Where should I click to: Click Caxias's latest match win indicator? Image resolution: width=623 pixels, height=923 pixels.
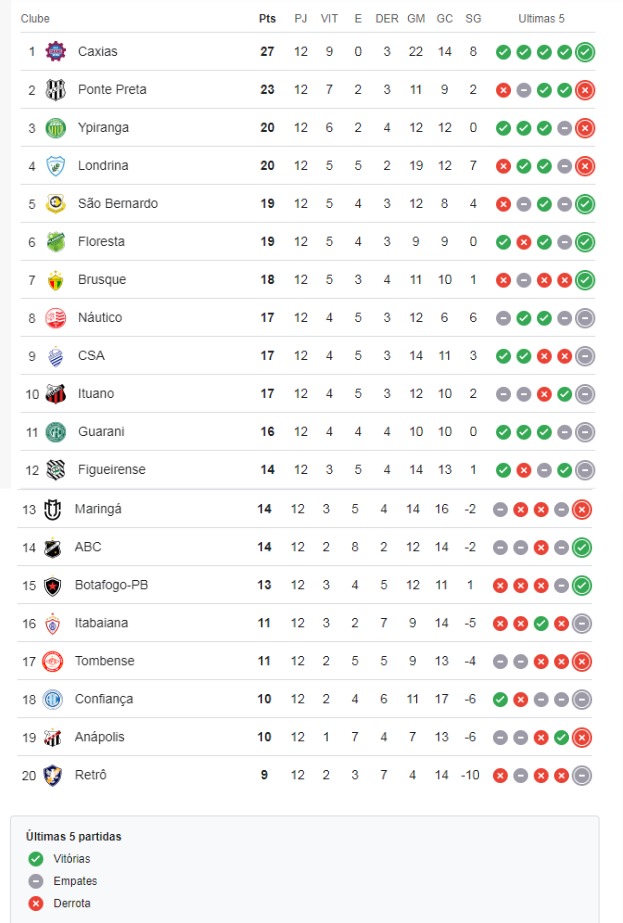pyautogui.click(x=585, y=52)
